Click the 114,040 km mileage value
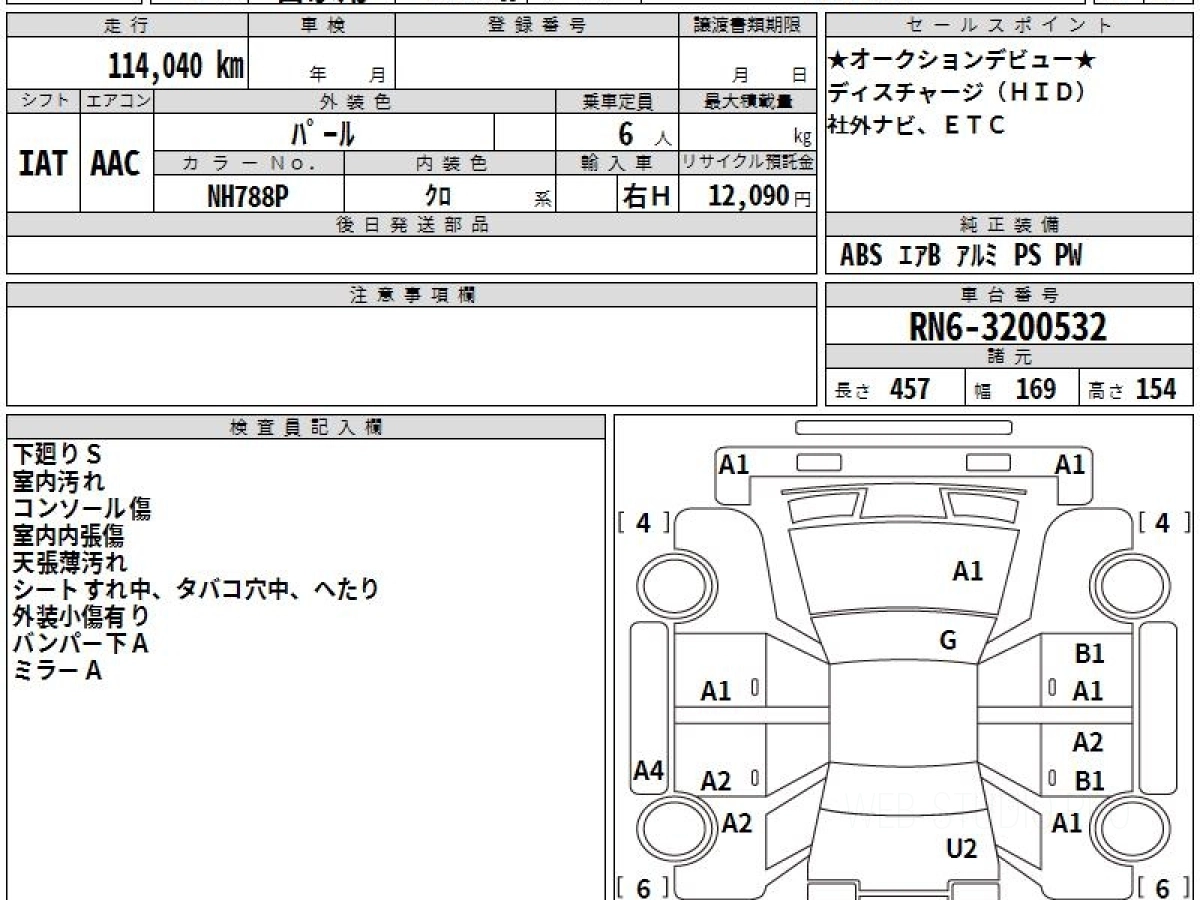Screen dimensions: 1200x900 tap(175, 66)
